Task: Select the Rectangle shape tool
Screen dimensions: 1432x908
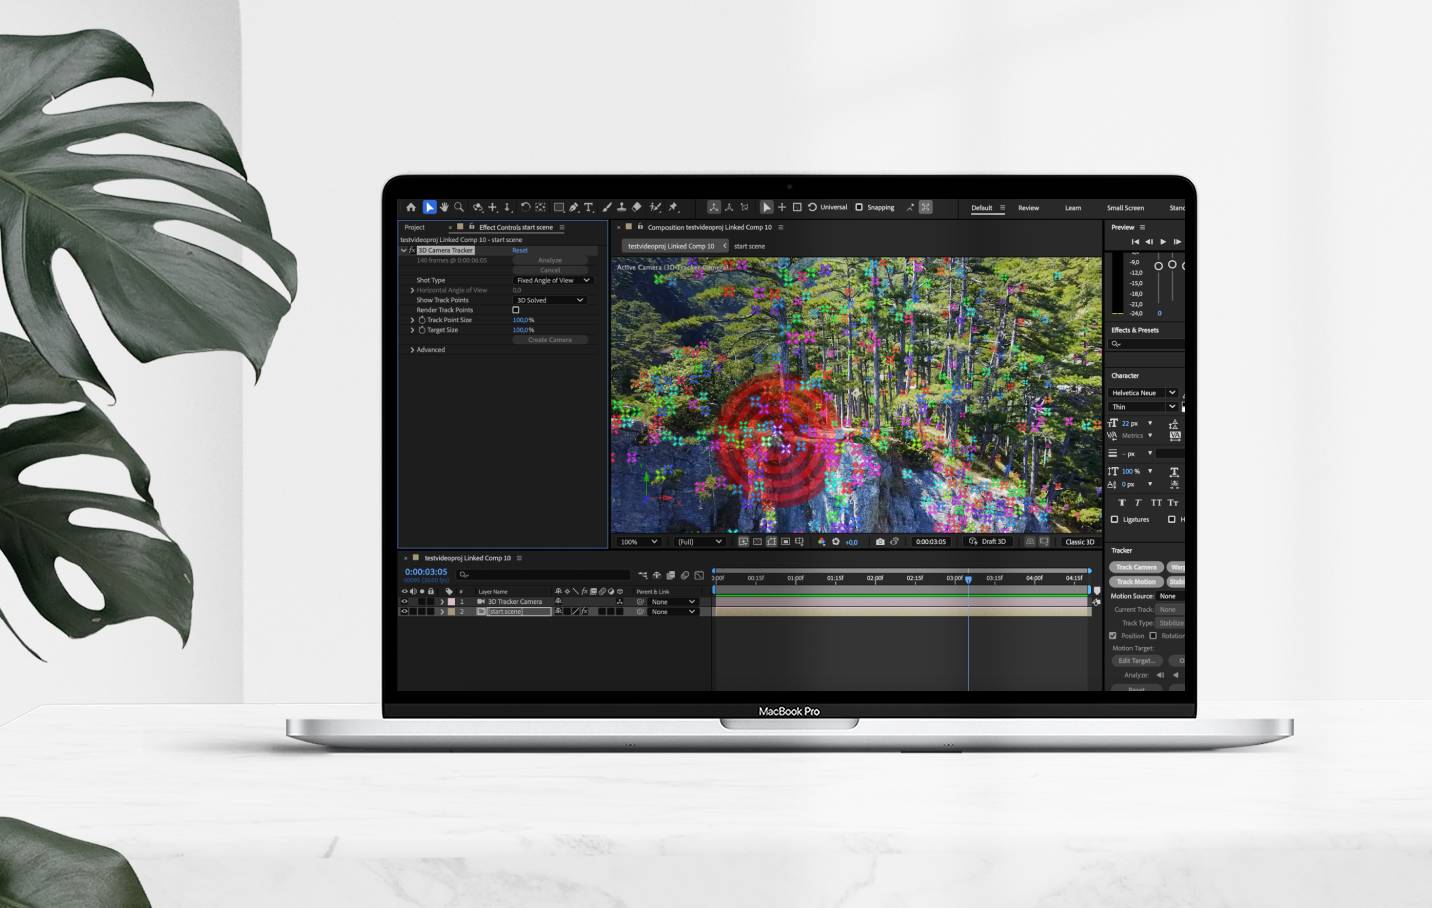Action: [x=559, y=207]
